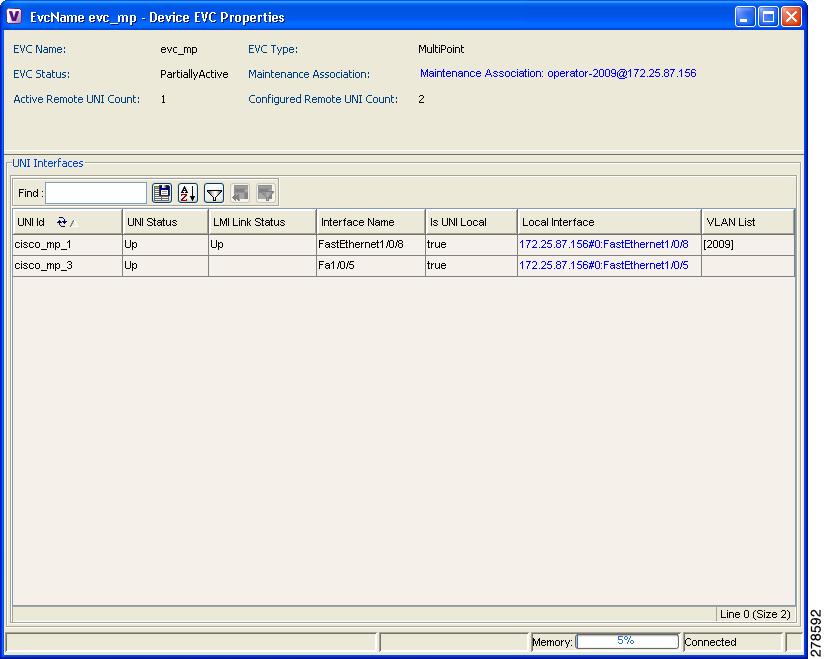Sort by the VLAN List column header

pyautogui.click(x=748, y=222)
